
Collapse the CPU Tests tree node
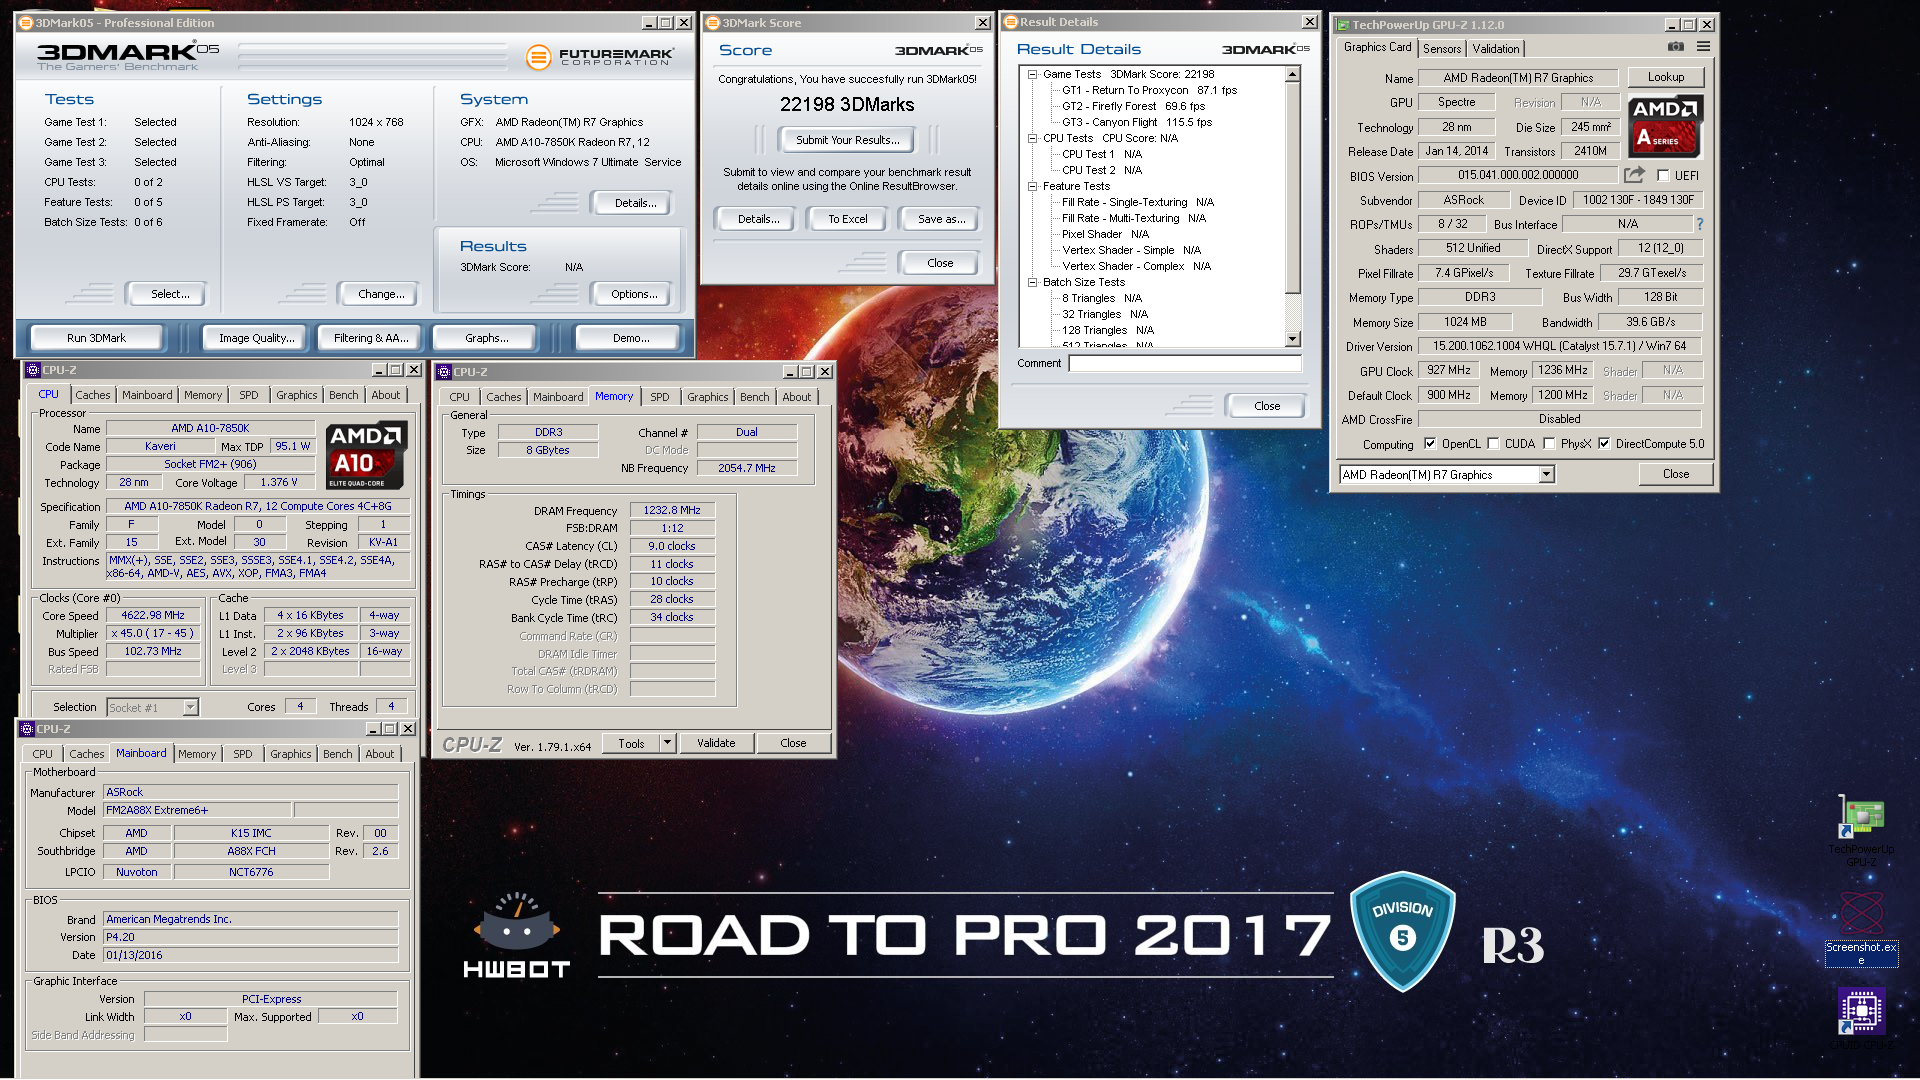coord(1032,138)
